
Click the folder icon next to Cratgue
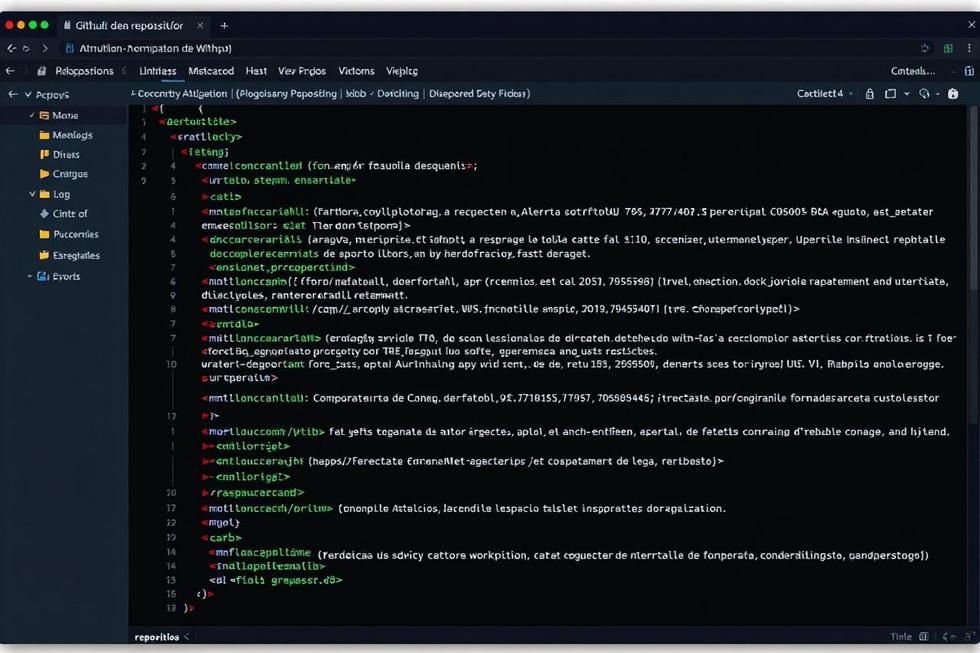click(44, 174)
